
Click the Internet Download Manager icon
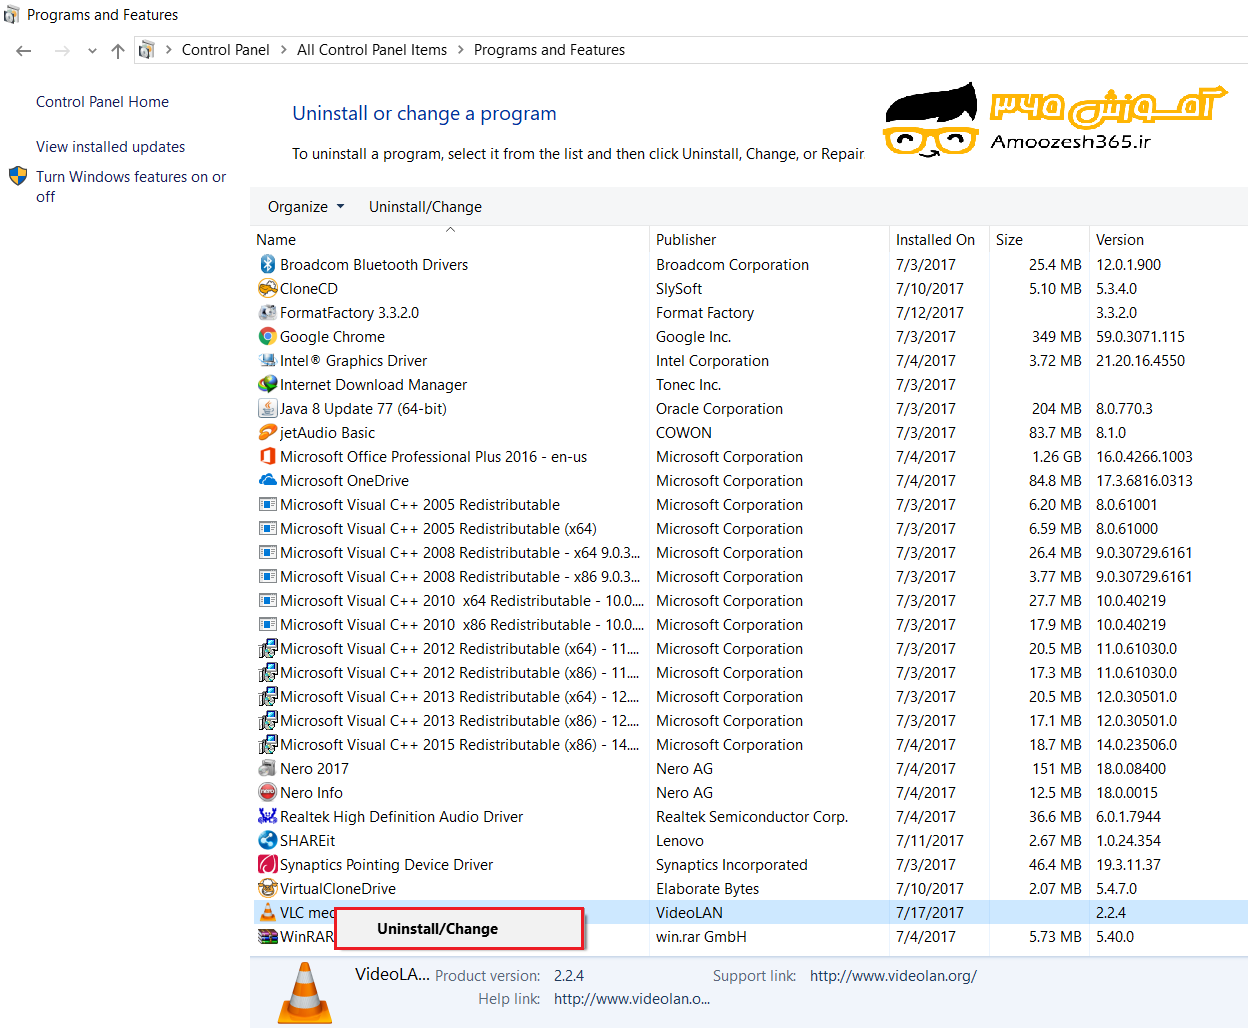coord(267,384)
